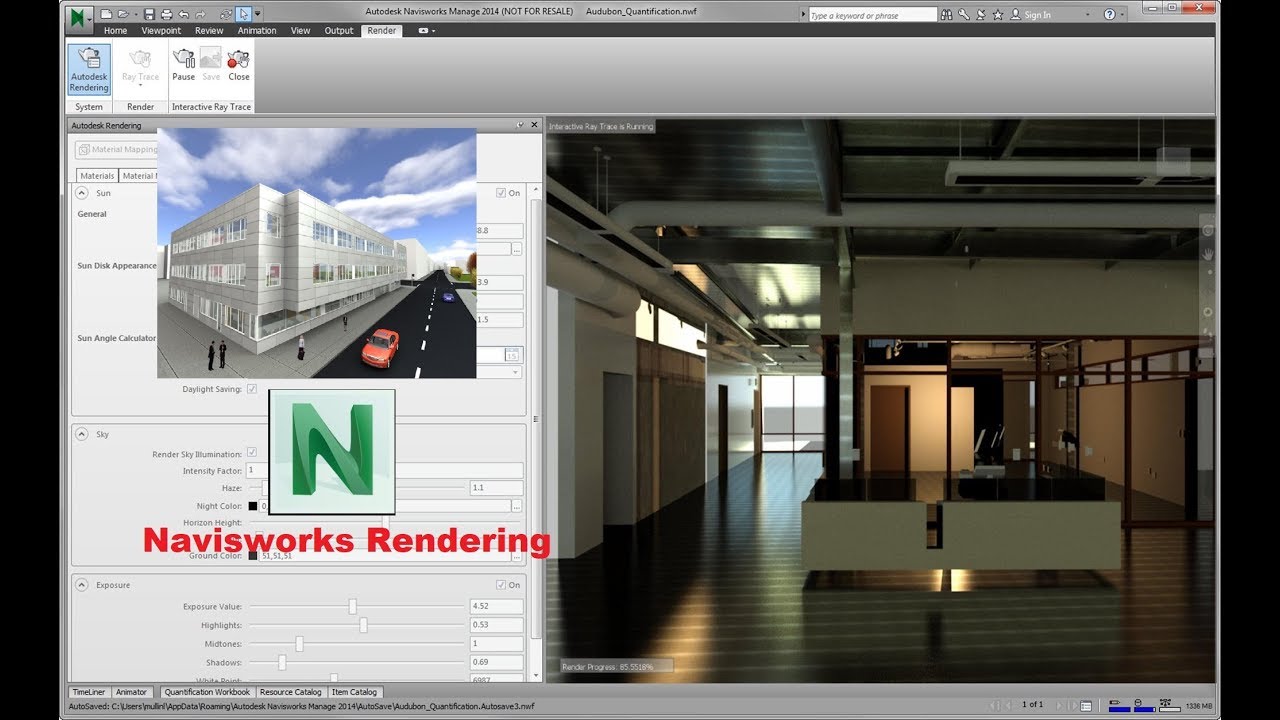Open the Home ribbon tab
The height and width of the screenshot is (720, 1280).
(x=116, y=31)
